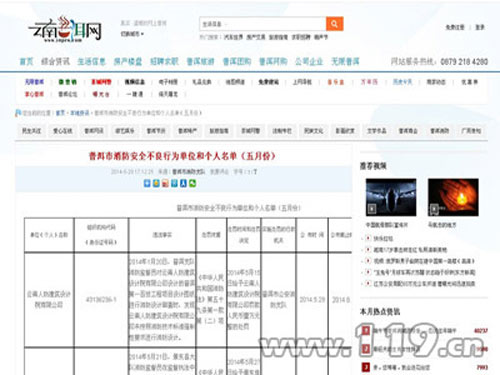Open the blue plus share icon
Viewport: 500px width, 375px height.
coord(147,183)
